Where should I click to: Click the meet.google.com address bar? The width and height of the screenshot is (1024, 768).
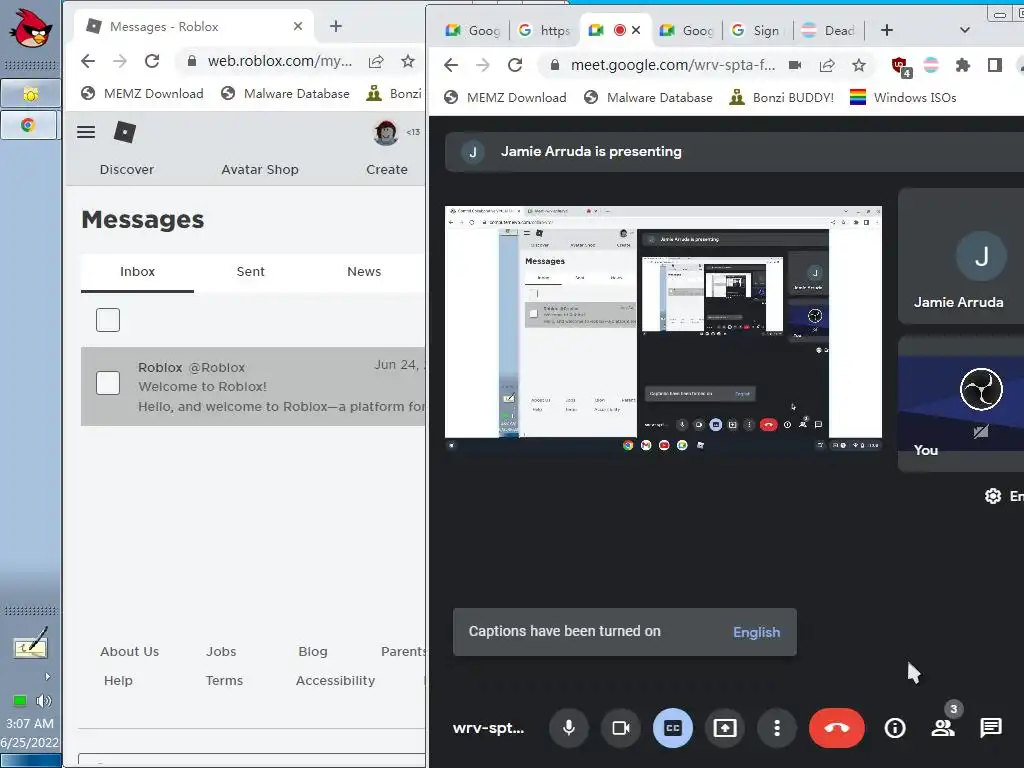point(673,65)
